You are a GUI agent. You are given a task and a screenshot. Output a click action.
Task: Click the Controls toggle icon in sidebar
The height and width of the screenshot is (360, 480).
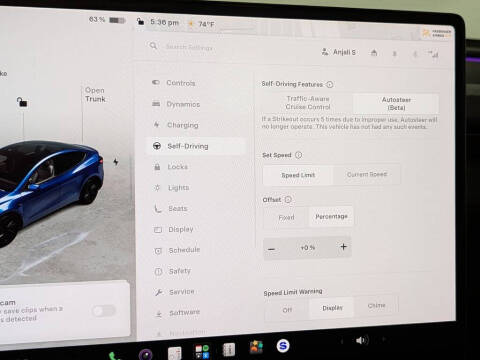(x=156, y=82)
